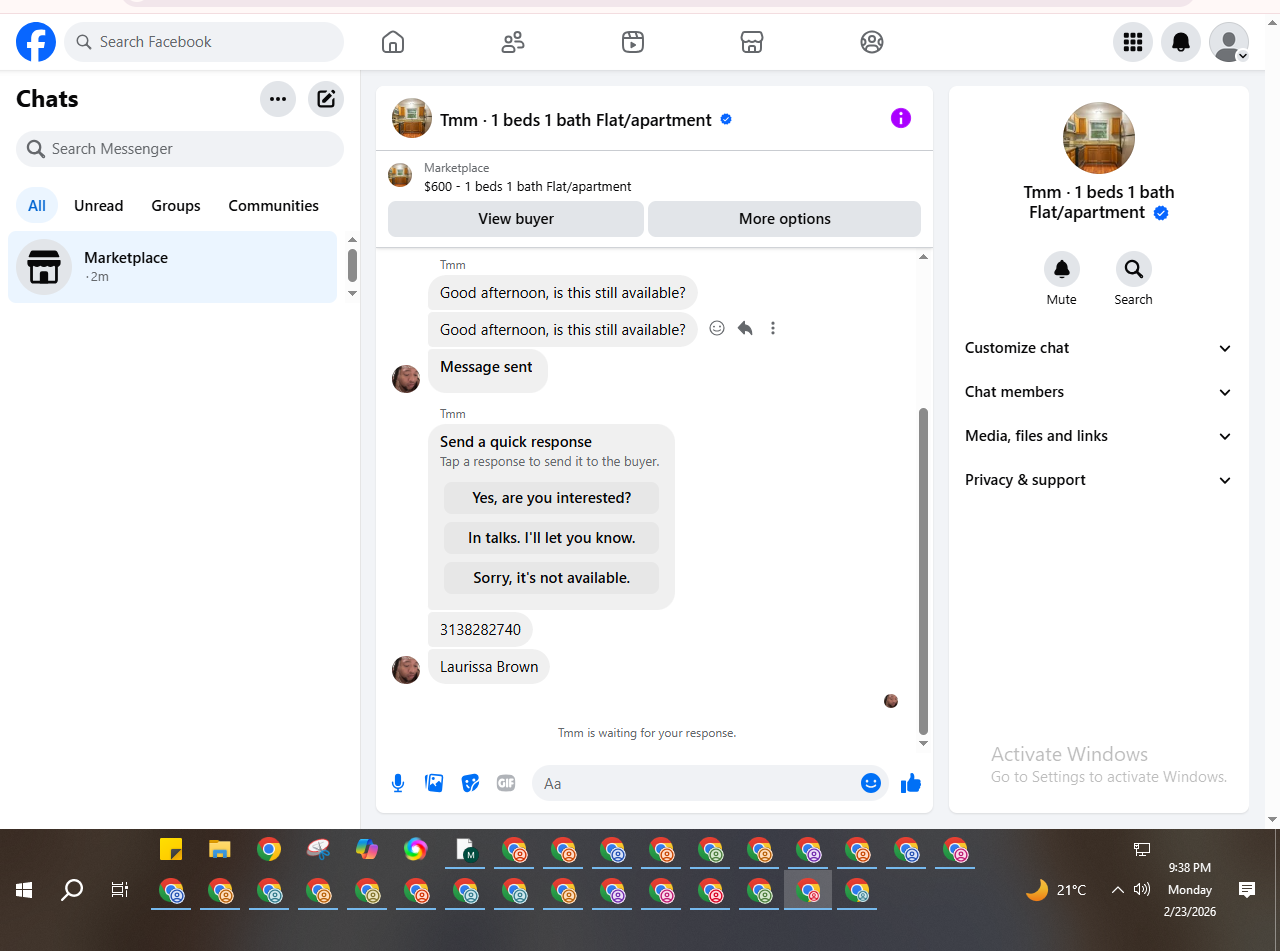Open Task View on the taskbar
This screenshot has height=951, width=1280.
click(x=120, y=890)
